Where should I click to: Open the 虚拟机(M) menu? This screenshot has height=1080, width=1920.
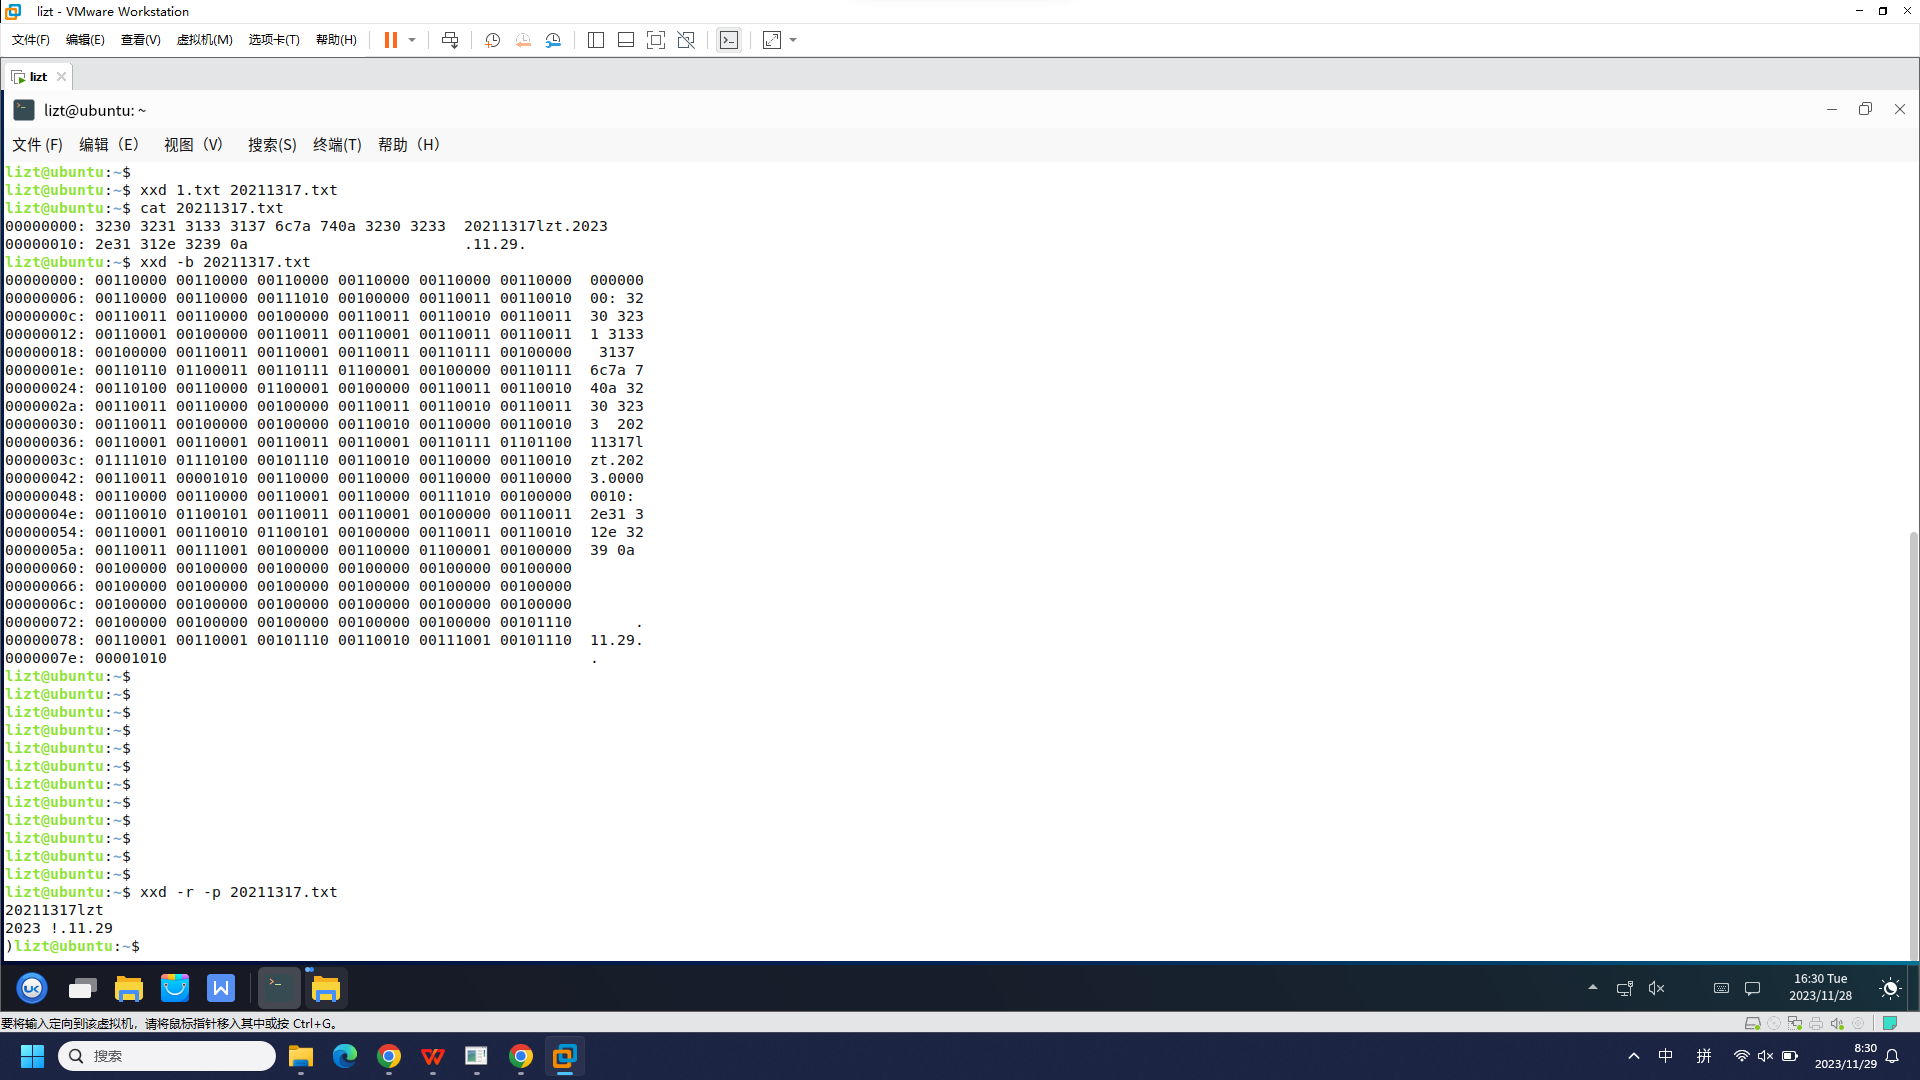coord(204,40)
